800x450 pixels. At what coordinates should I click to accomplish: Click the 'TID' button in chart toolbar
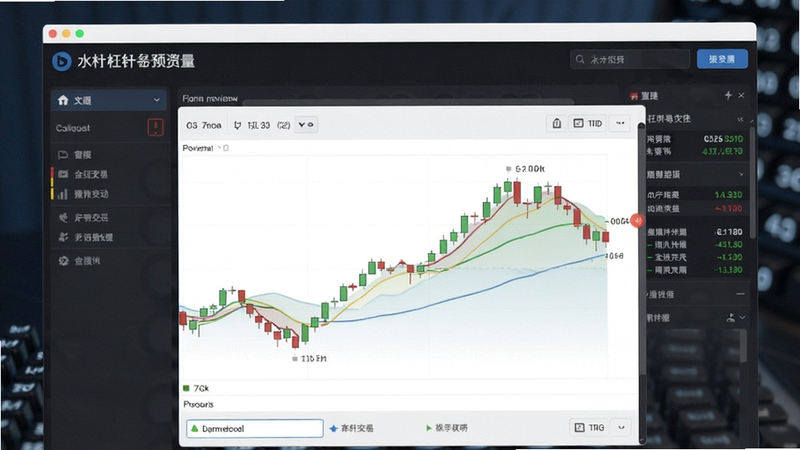(x=588, y=123)
